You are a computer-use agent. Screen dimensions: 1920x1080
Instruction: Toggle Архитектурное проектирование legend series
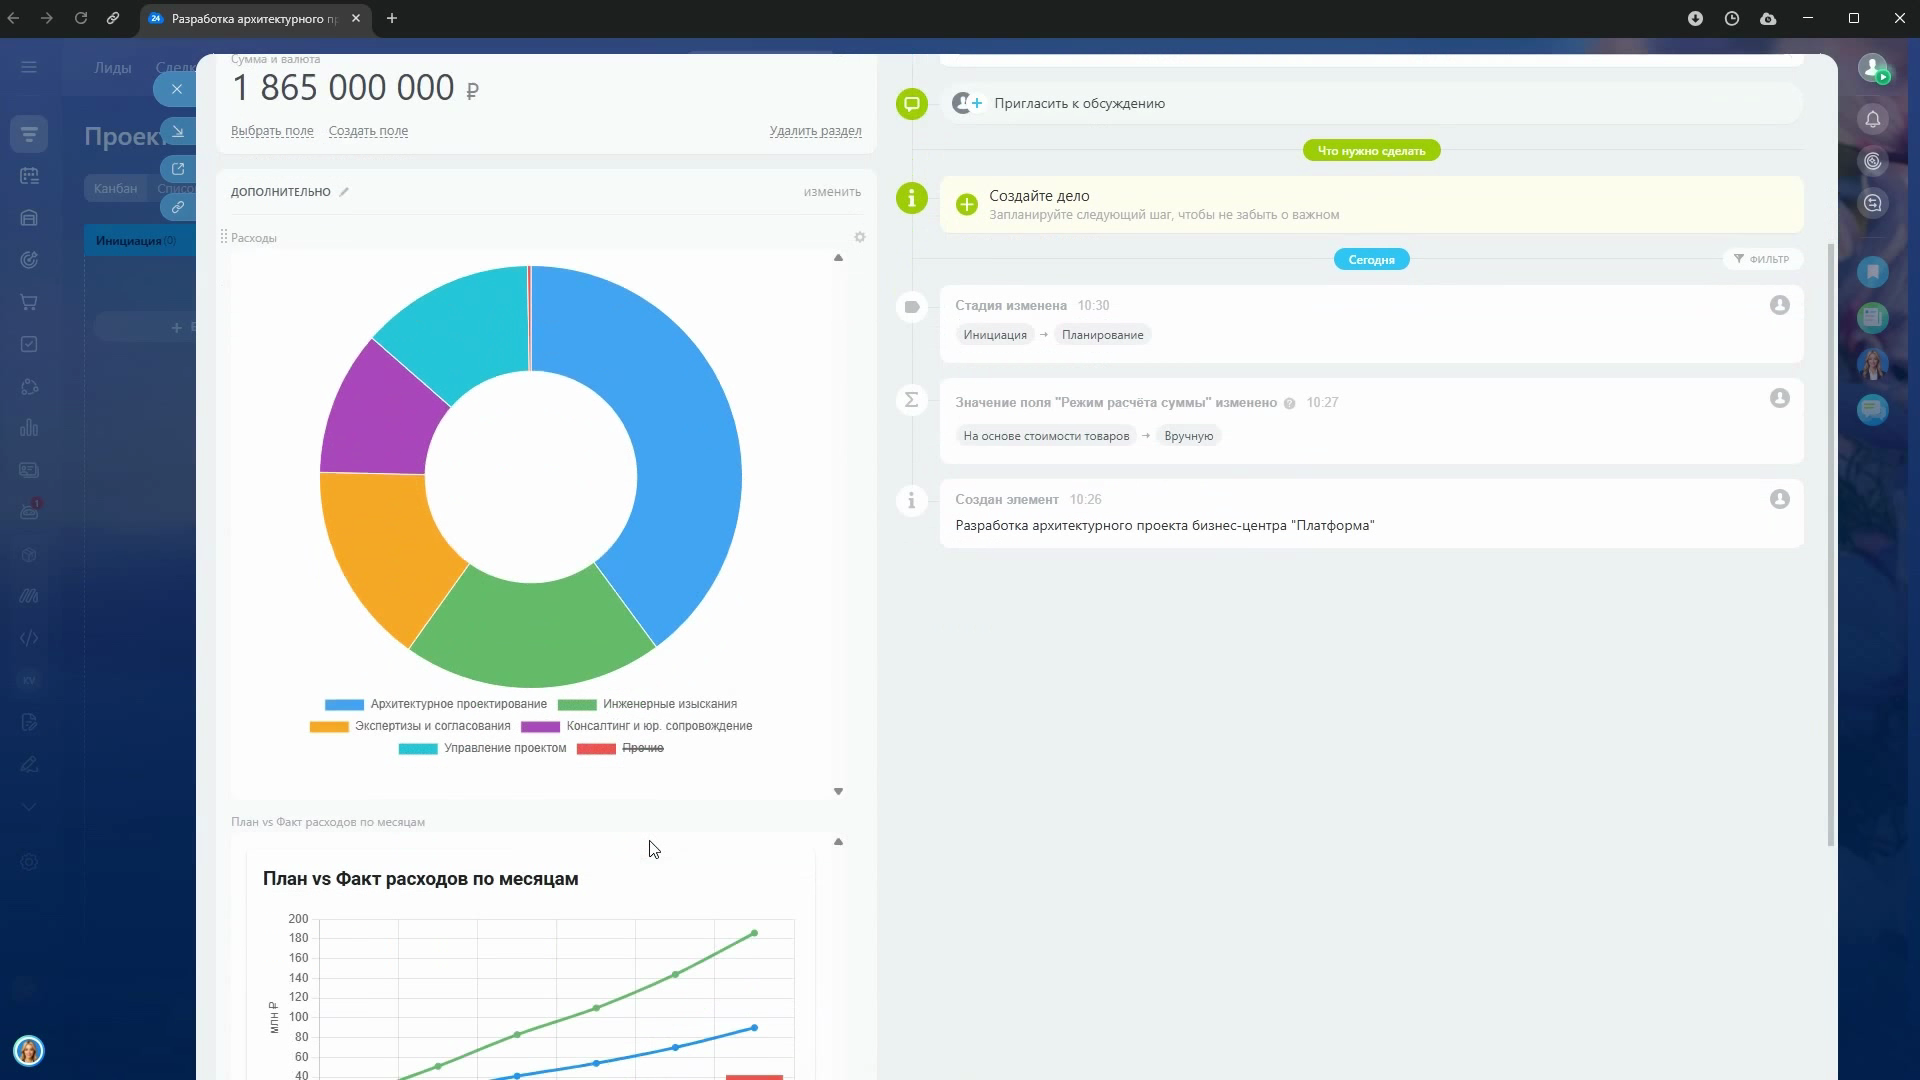pos(457,705)
